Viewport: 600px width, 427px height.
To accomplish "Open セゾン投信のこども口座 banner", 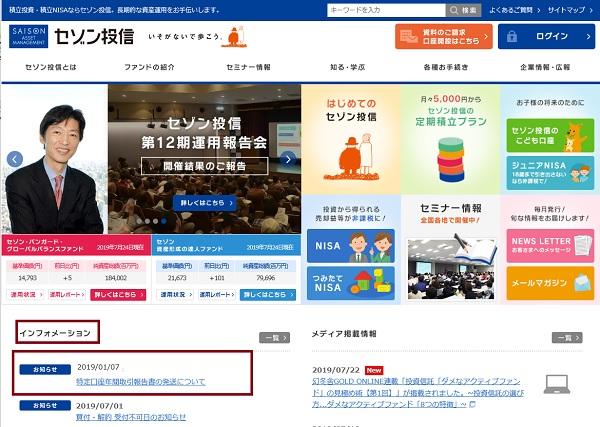I will coord(550,135).
